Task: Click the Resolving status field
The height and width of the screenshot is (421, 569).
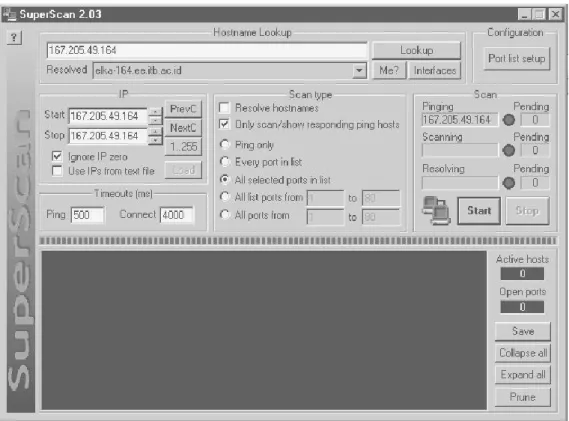Action: point(460,183)
